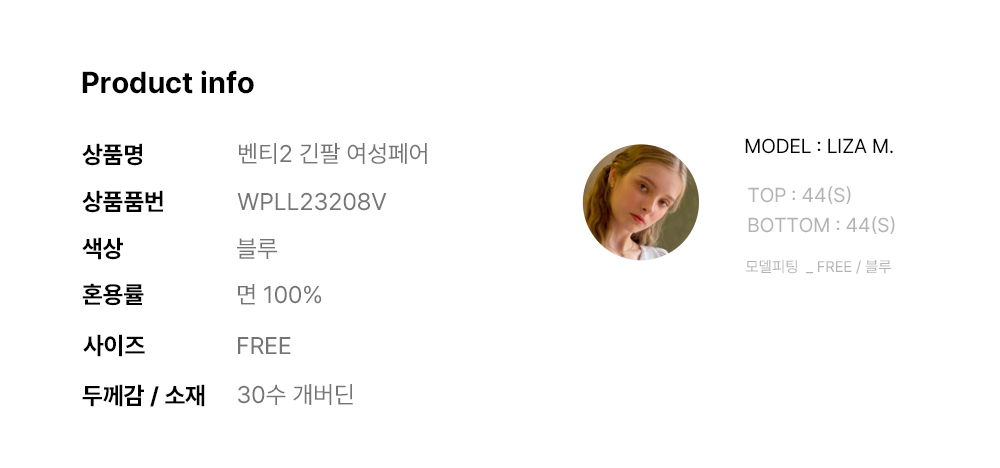Click the 44(S) value beside BOTTOM
Screen dimensions: 1000x468
[x=871, y=225]
